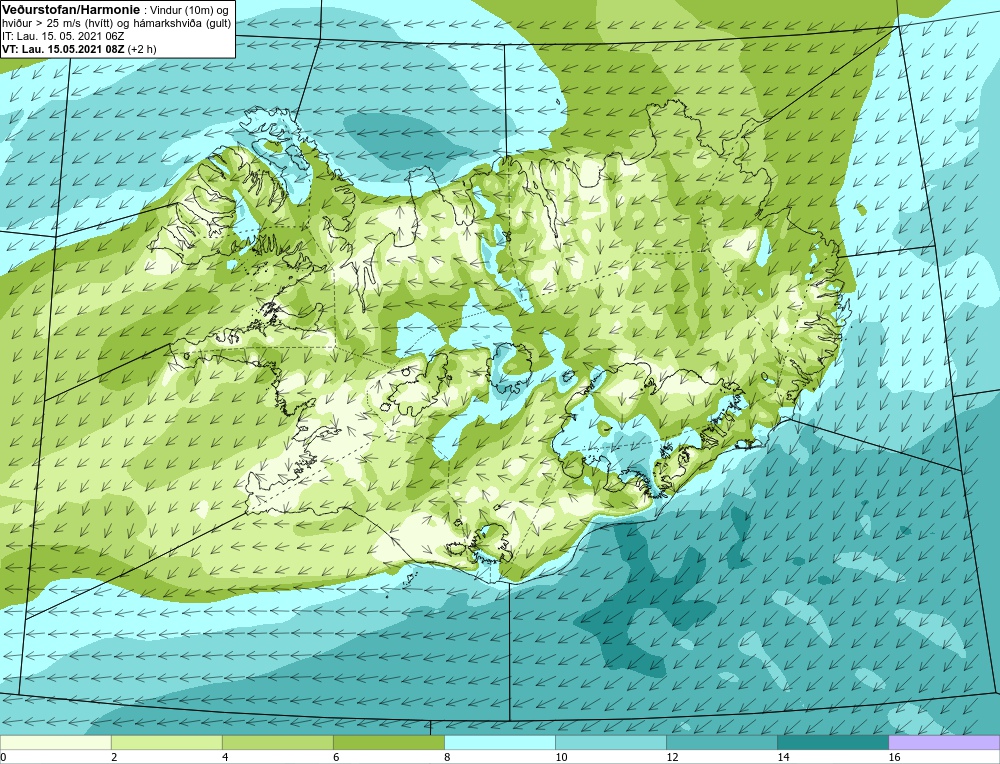Click the 4–6 m/s green legend swatch

point(277,742)
